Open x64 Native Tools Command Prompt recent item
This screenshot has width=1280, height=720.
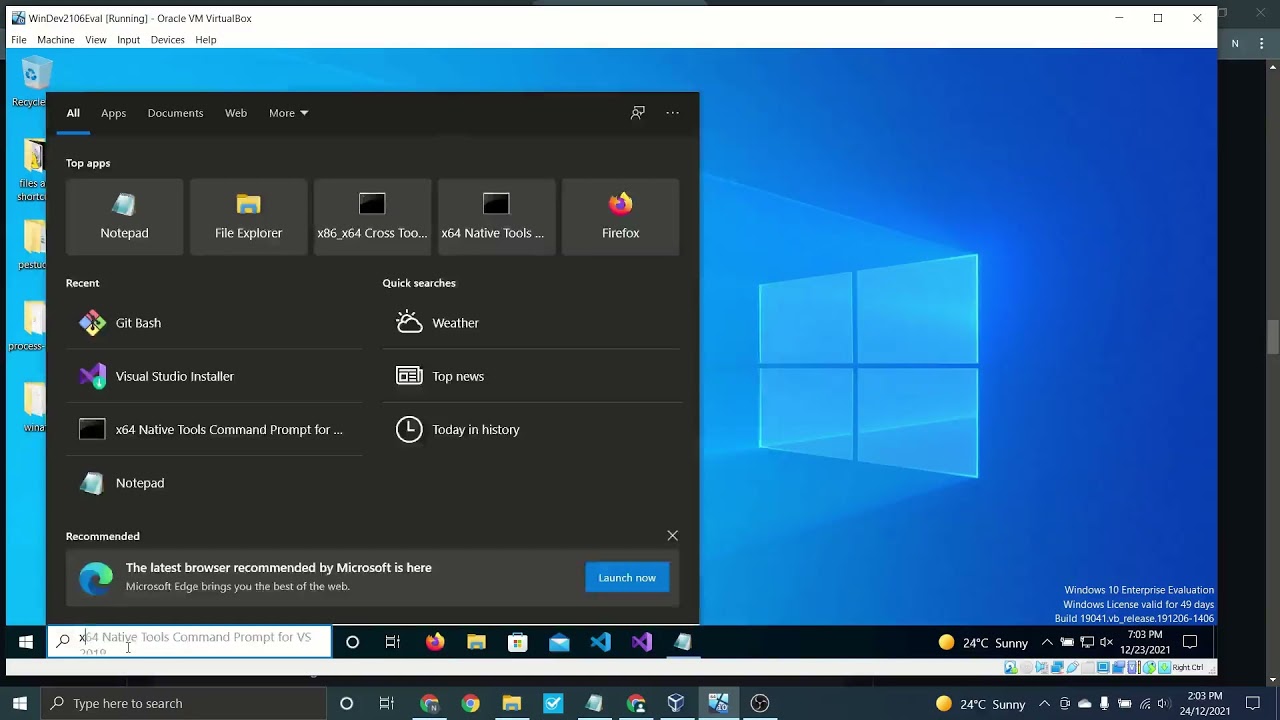[214, 429]
